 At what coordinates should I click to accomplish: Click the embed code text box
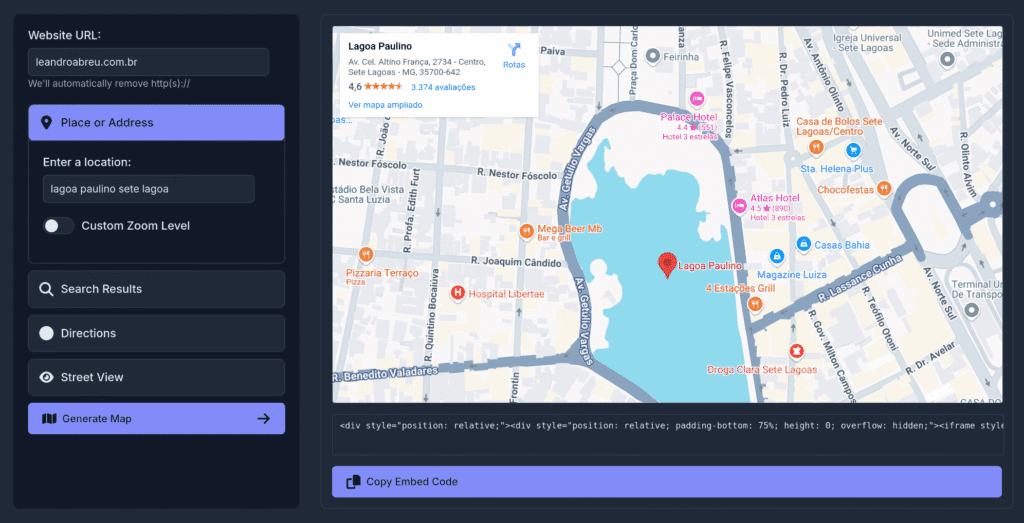pyautogui.click(x=667, y=434)
